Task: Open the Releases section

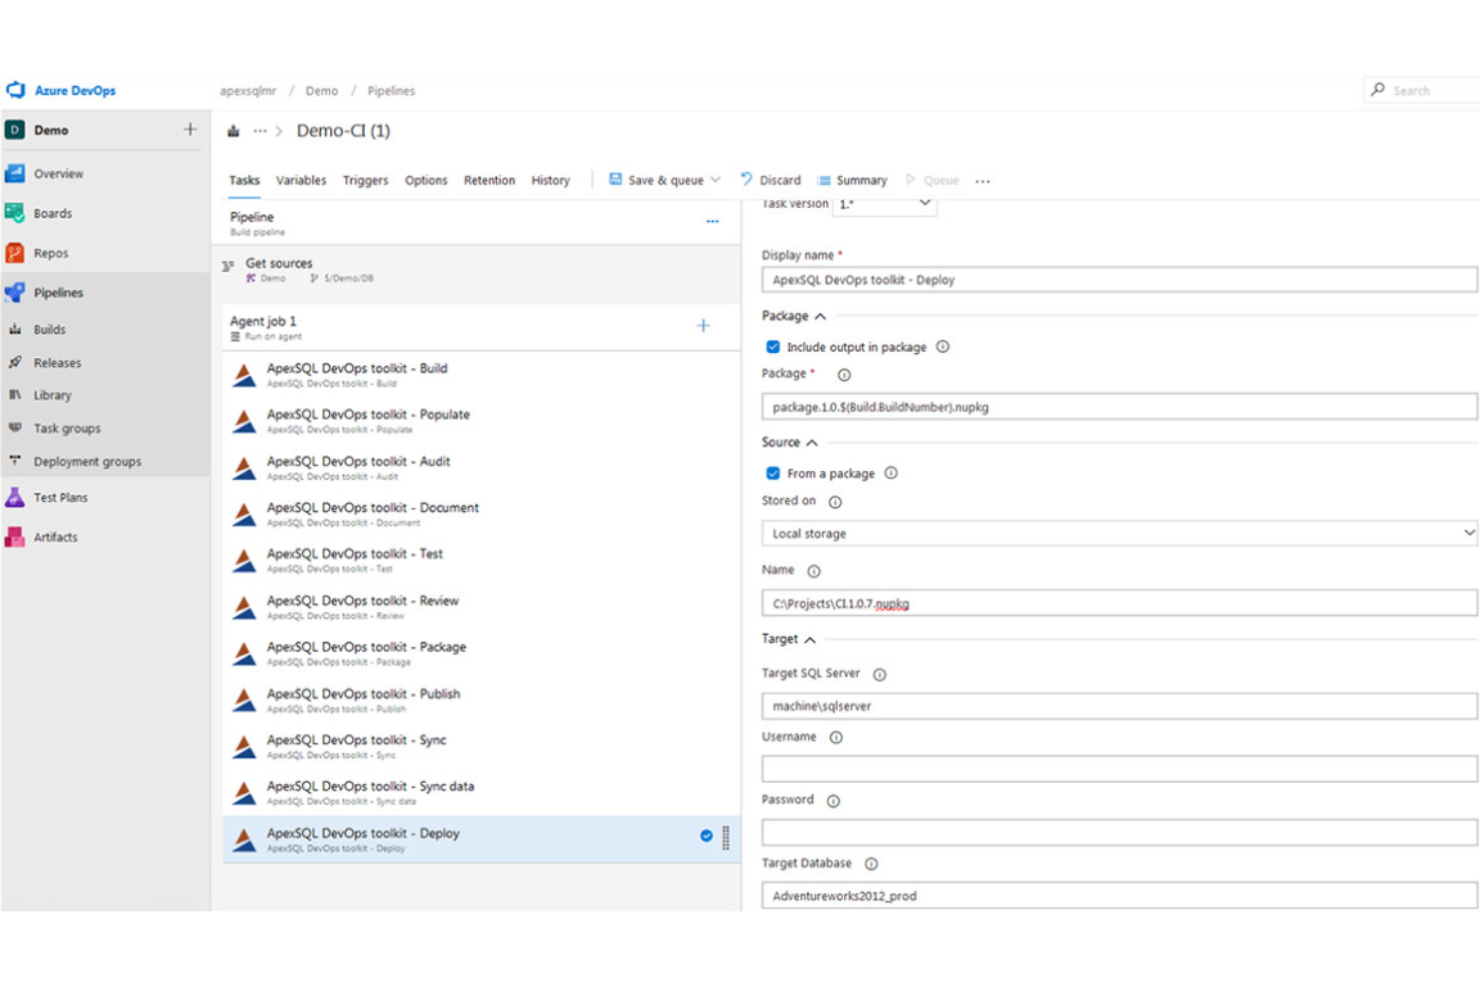Action: pos(57,362)
